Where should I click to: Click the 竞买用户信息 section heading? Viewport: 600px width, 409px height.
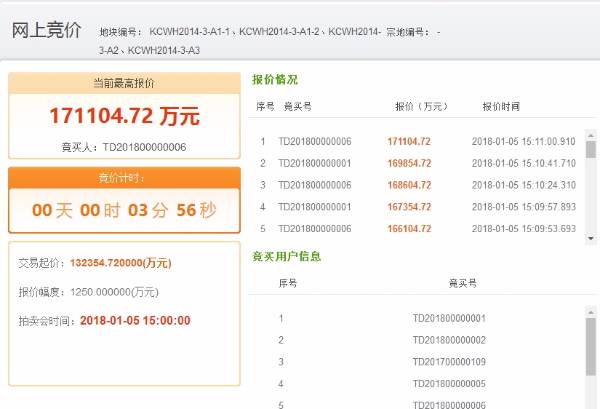pyautogui.click(x=286, y=256)
